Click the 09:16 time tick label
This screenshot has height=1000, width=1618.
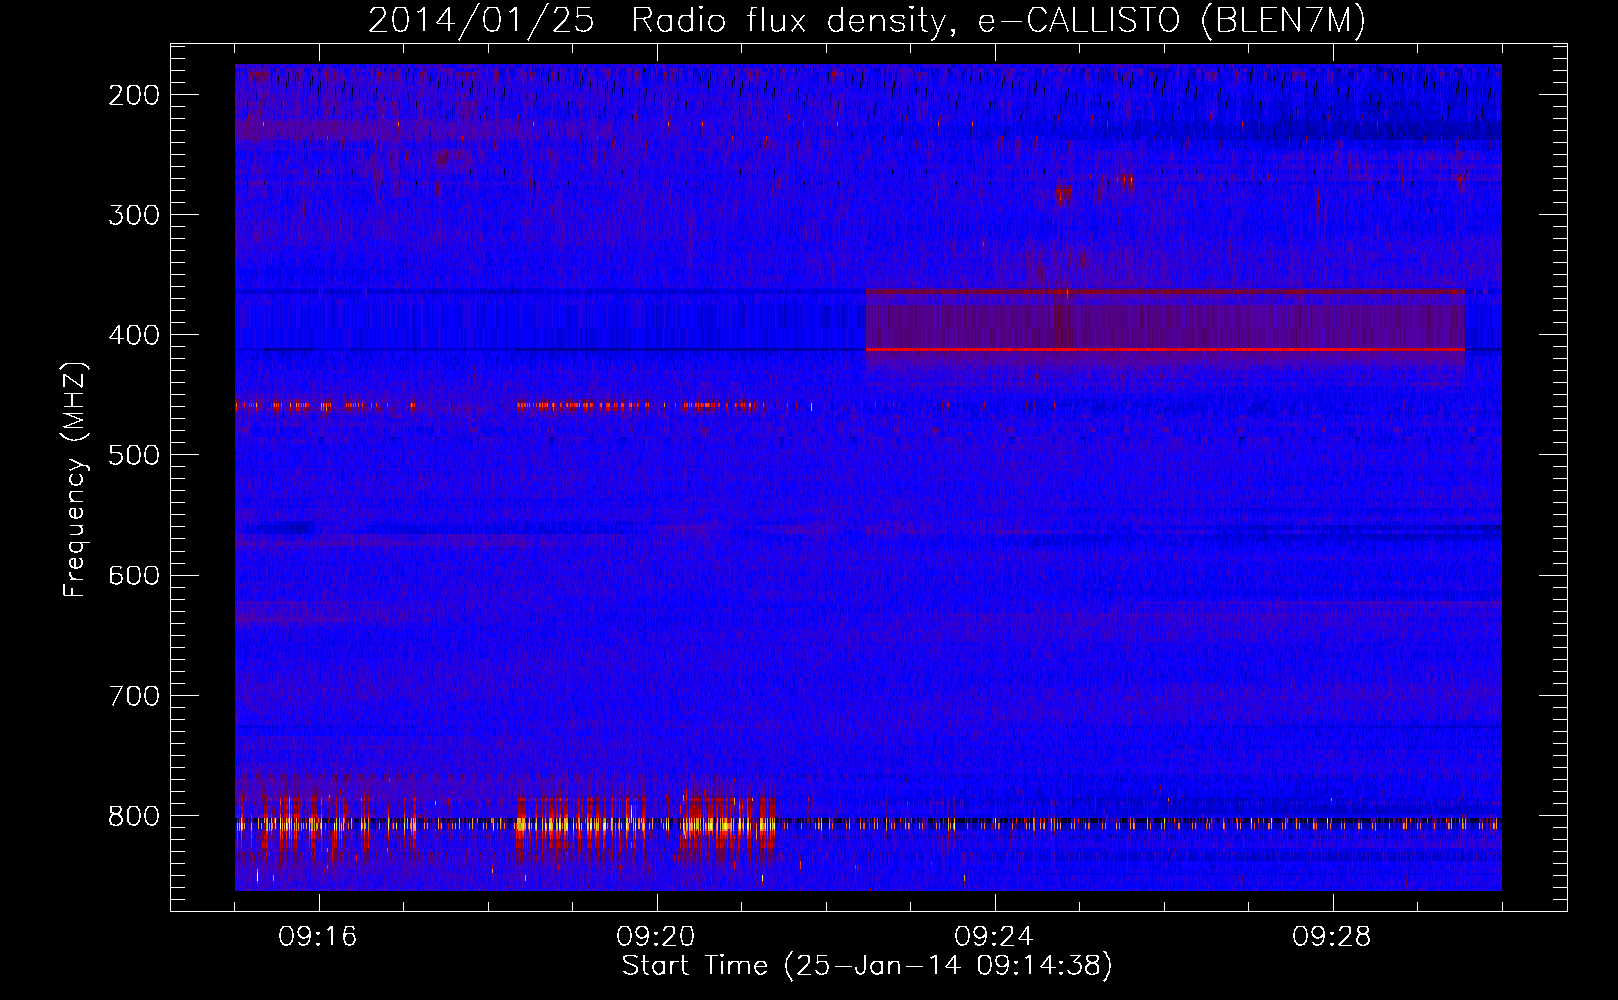click(x=318, y=937)
